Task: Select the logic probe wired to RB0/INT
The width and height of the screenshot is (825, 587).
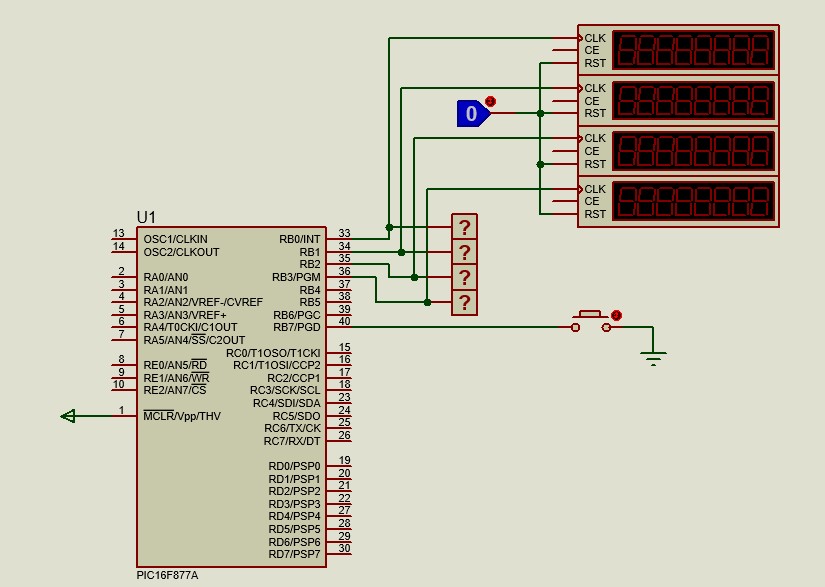Action: pos(465,227)
